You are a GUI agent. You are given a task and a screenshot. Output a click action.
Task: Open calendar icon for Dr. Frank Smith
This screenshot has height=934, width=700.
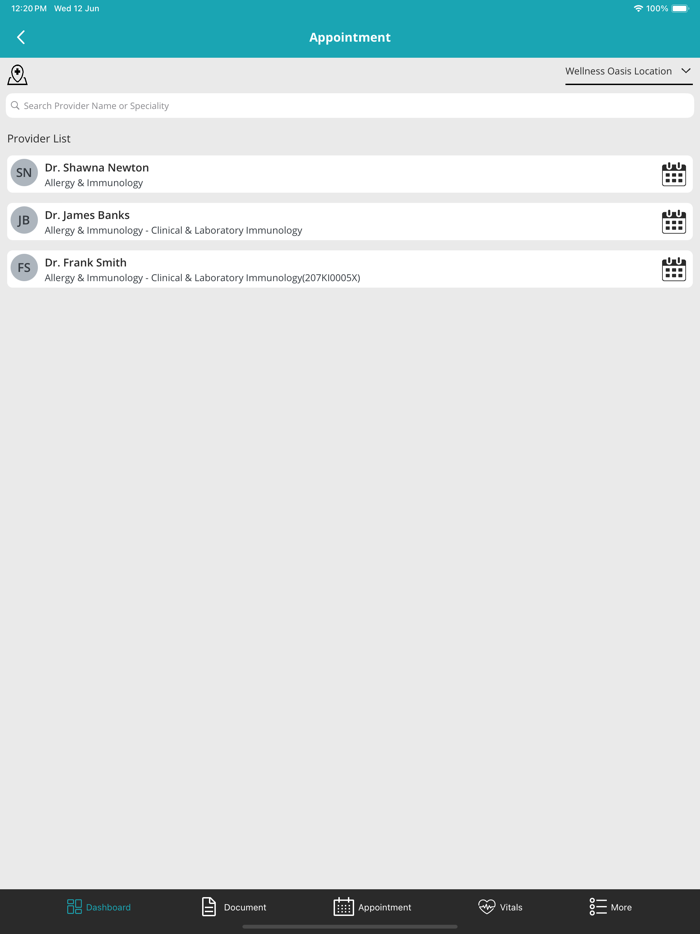(x=674, y=268)
